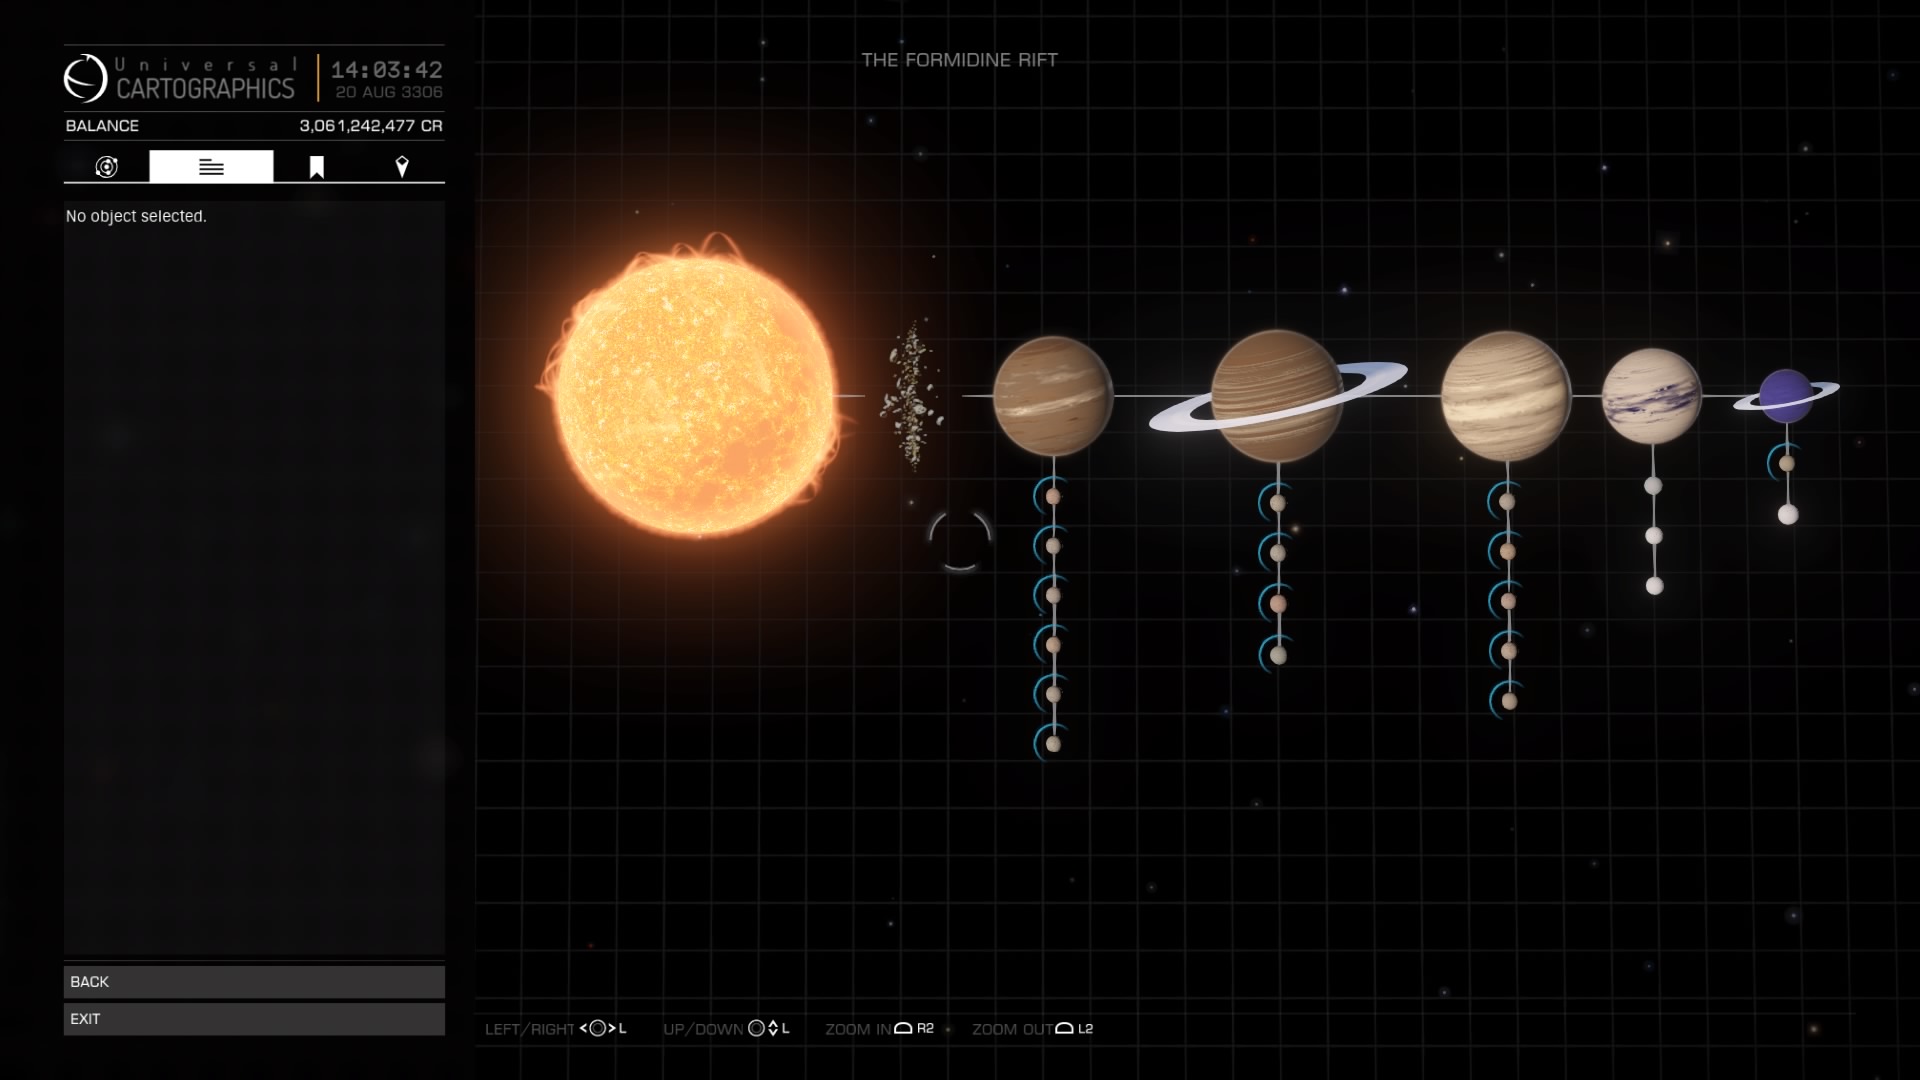Select the first brown gas giant

pyautogui.click(x=1053, y=396)
